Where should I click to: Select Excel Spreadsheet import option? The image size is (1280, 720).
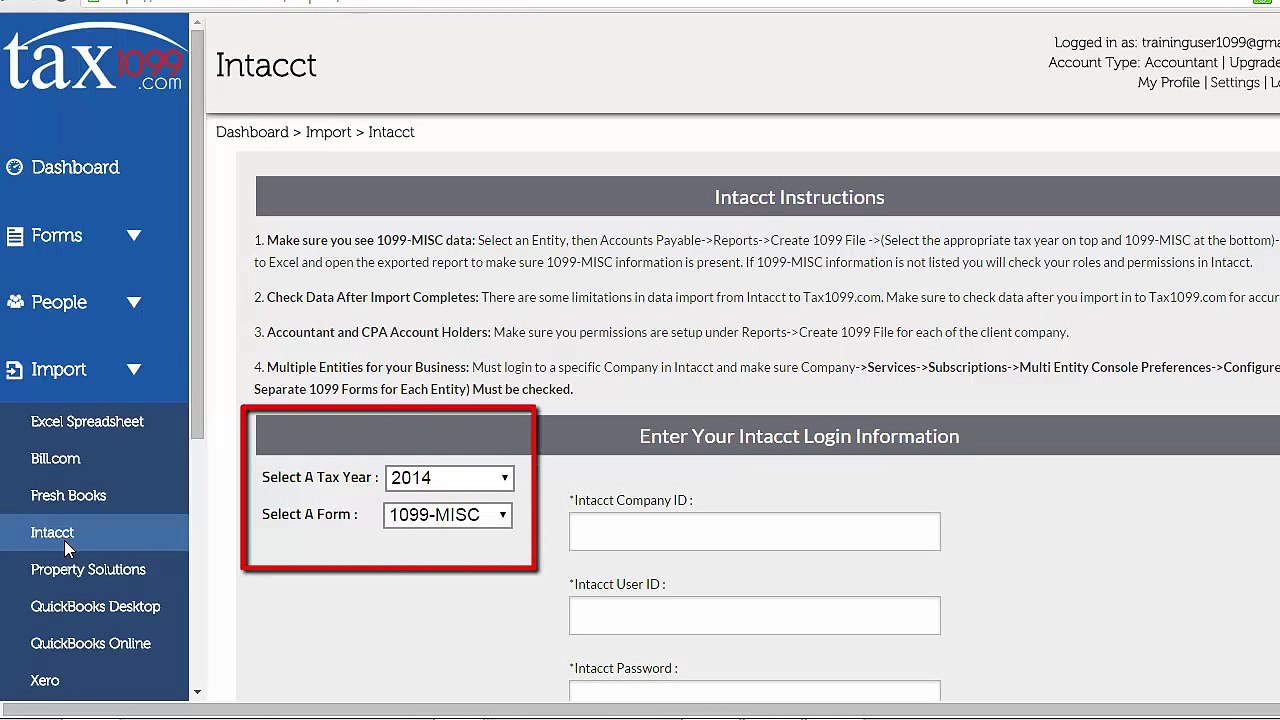pos(87,422)
